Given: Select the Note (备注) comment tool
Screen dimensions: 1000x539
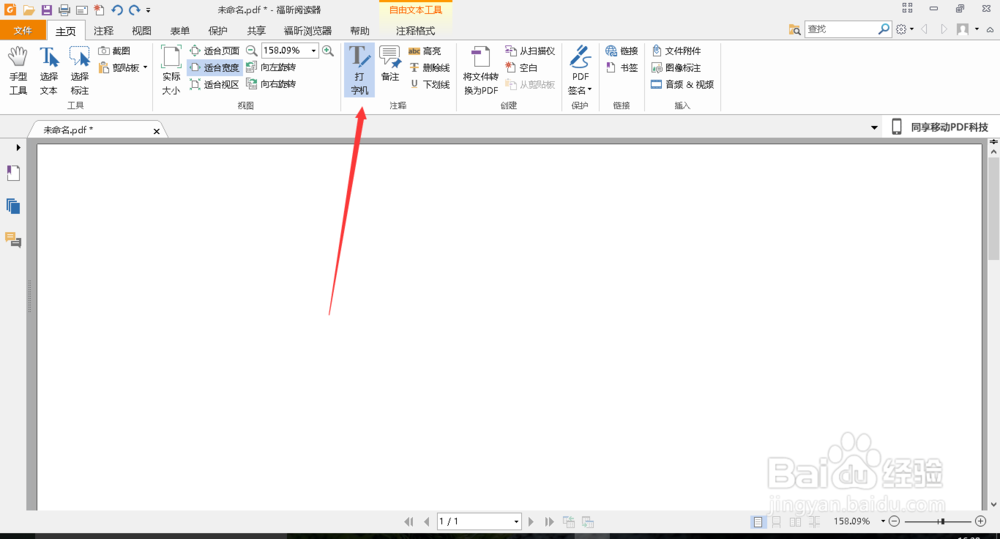Looking at the screenshot, I should [x=390, y=64].
